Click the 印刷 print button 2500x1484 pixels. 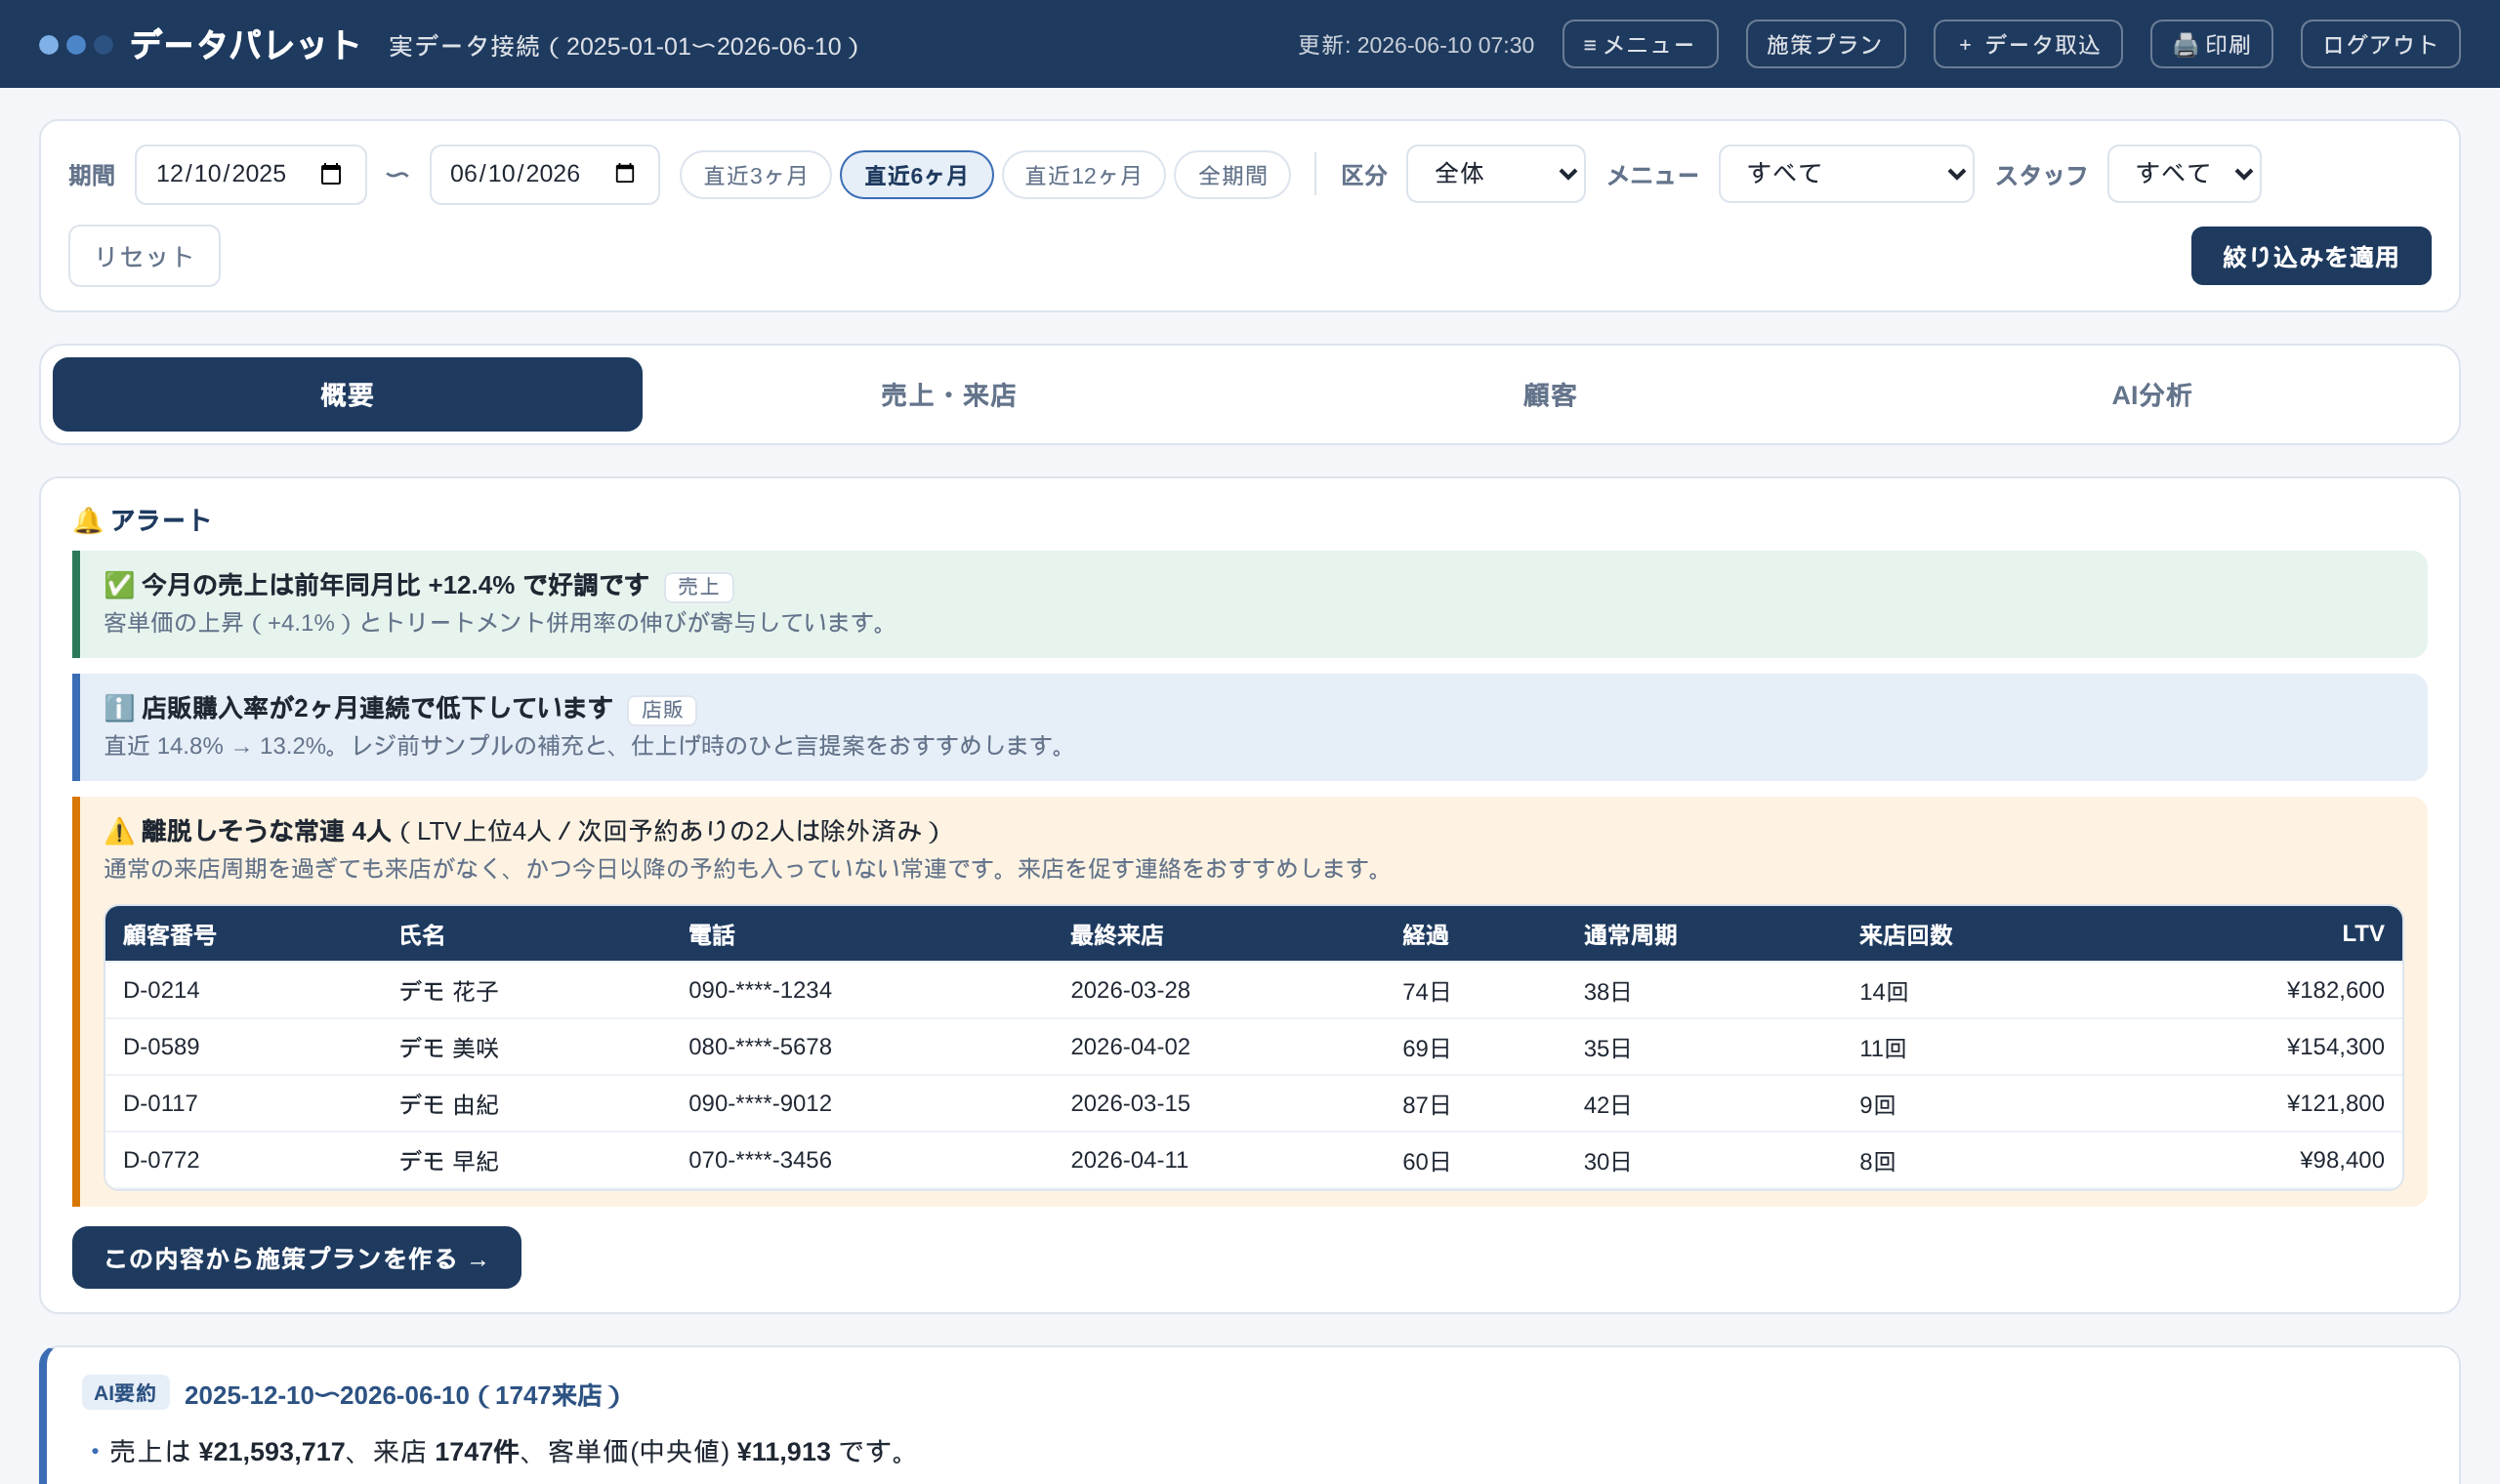2211,45
